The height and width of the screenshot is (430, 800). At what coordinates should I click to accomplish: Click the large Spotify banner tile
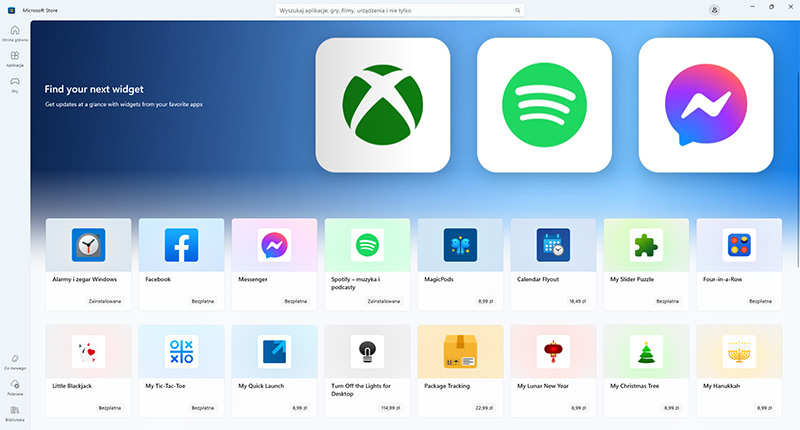pyautogui.click(x=544, y=105)
